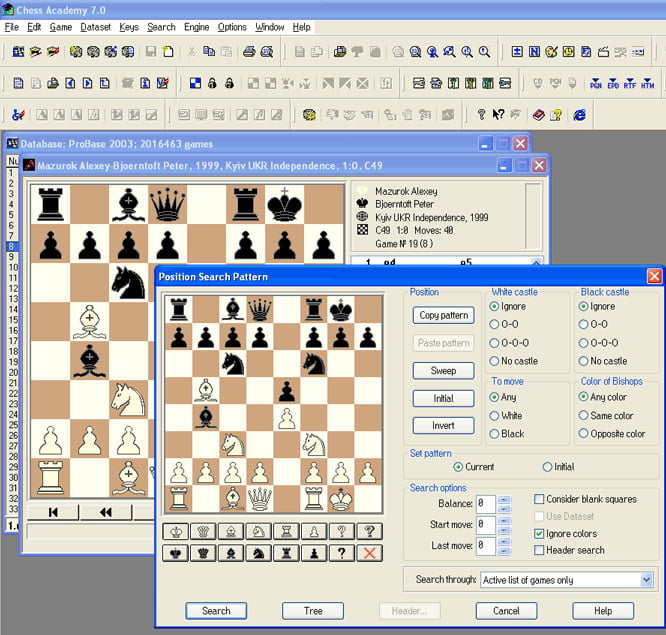Open the purple help book icon
Viewport: 666px width, 635px height.
(538, 115)
